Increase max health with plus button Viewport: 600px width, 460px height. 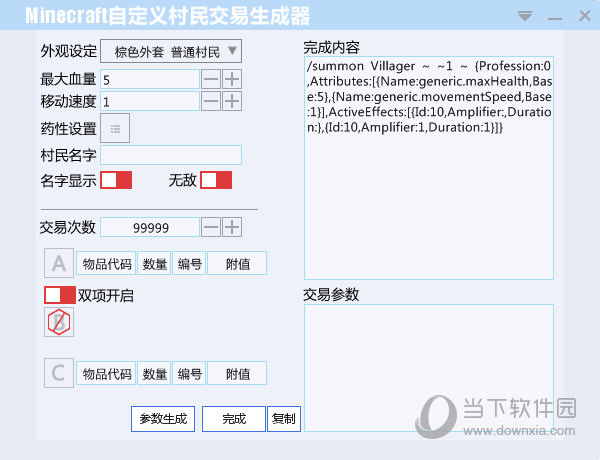tap(232, 79)
